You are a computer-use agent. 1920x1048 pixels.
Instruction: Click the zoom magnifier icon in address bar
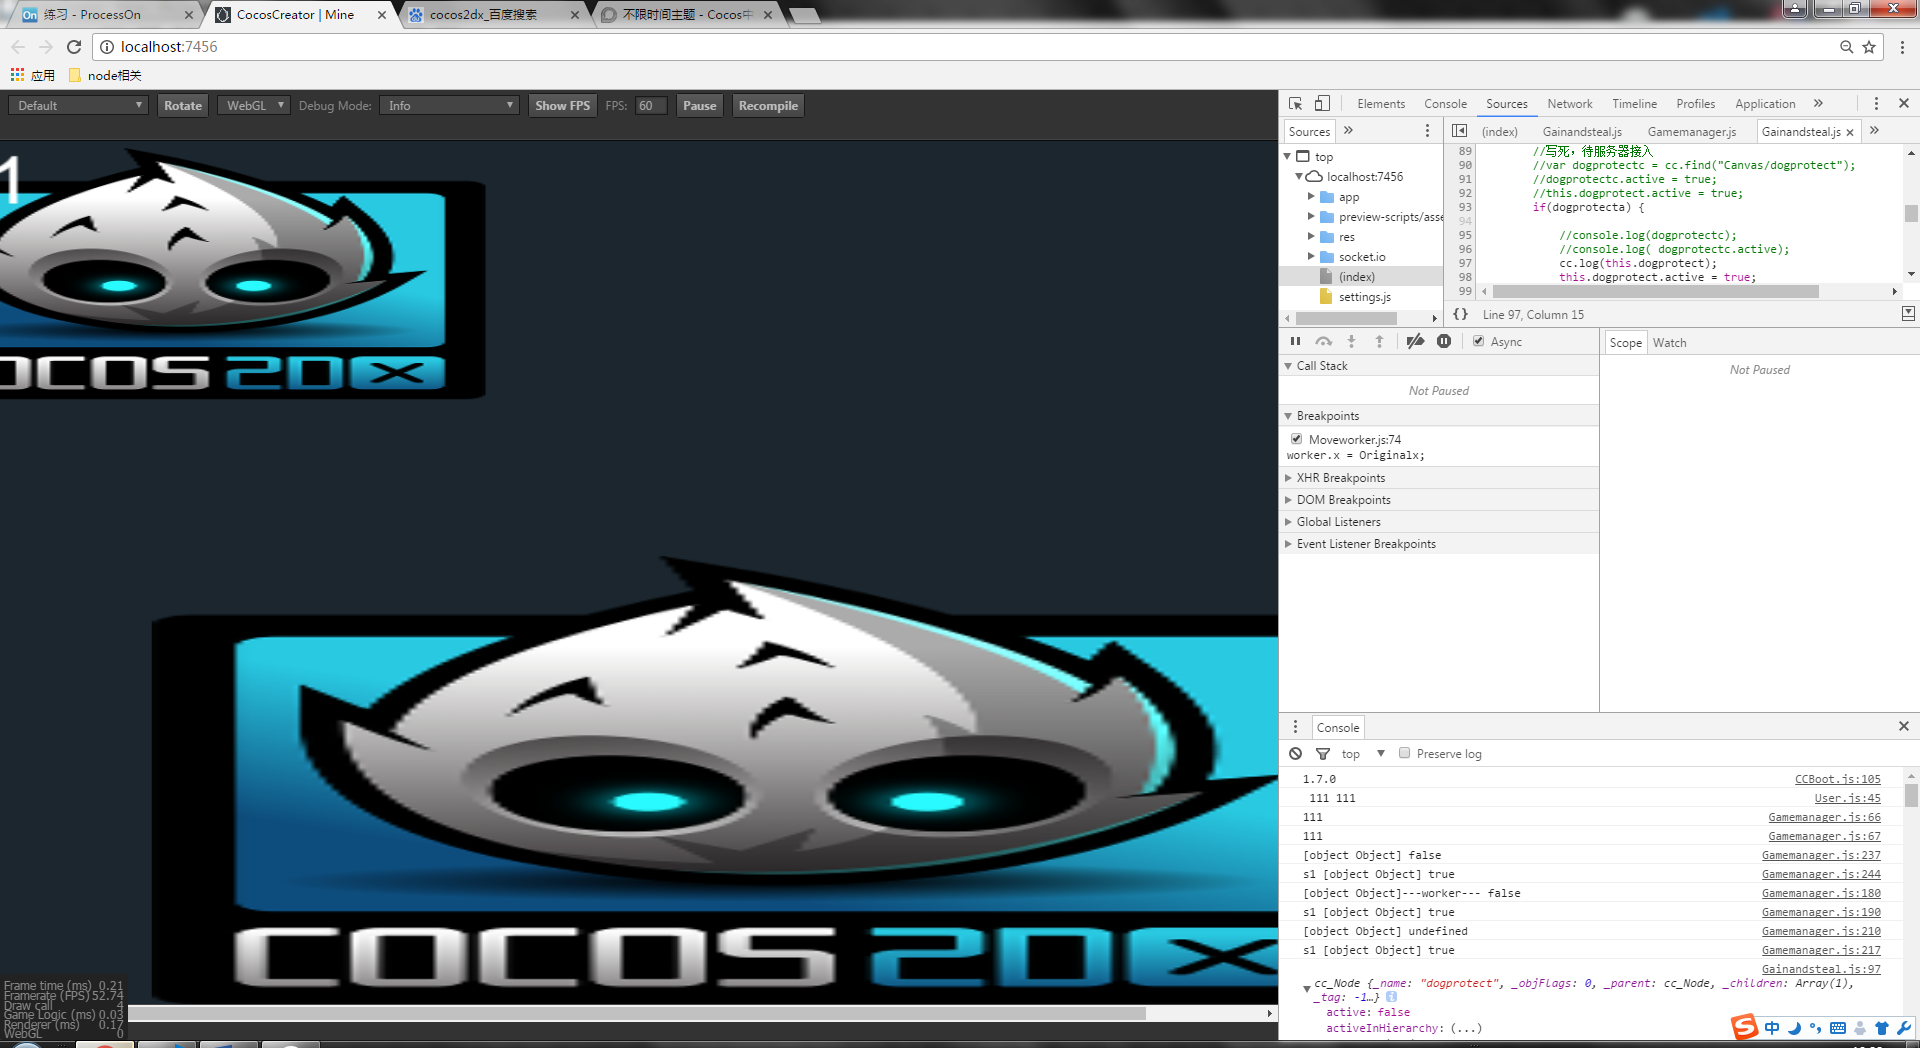pos(1847,47)
